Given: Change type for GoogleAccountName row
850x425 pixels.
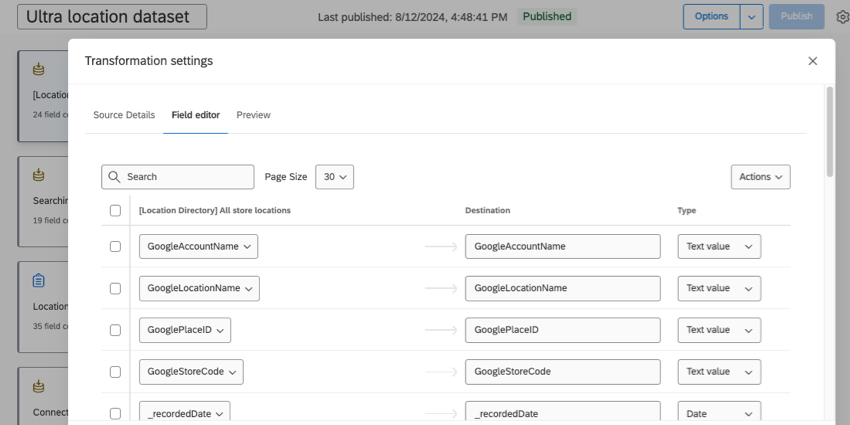Looking at the screenshot, I should pos(719,246).
